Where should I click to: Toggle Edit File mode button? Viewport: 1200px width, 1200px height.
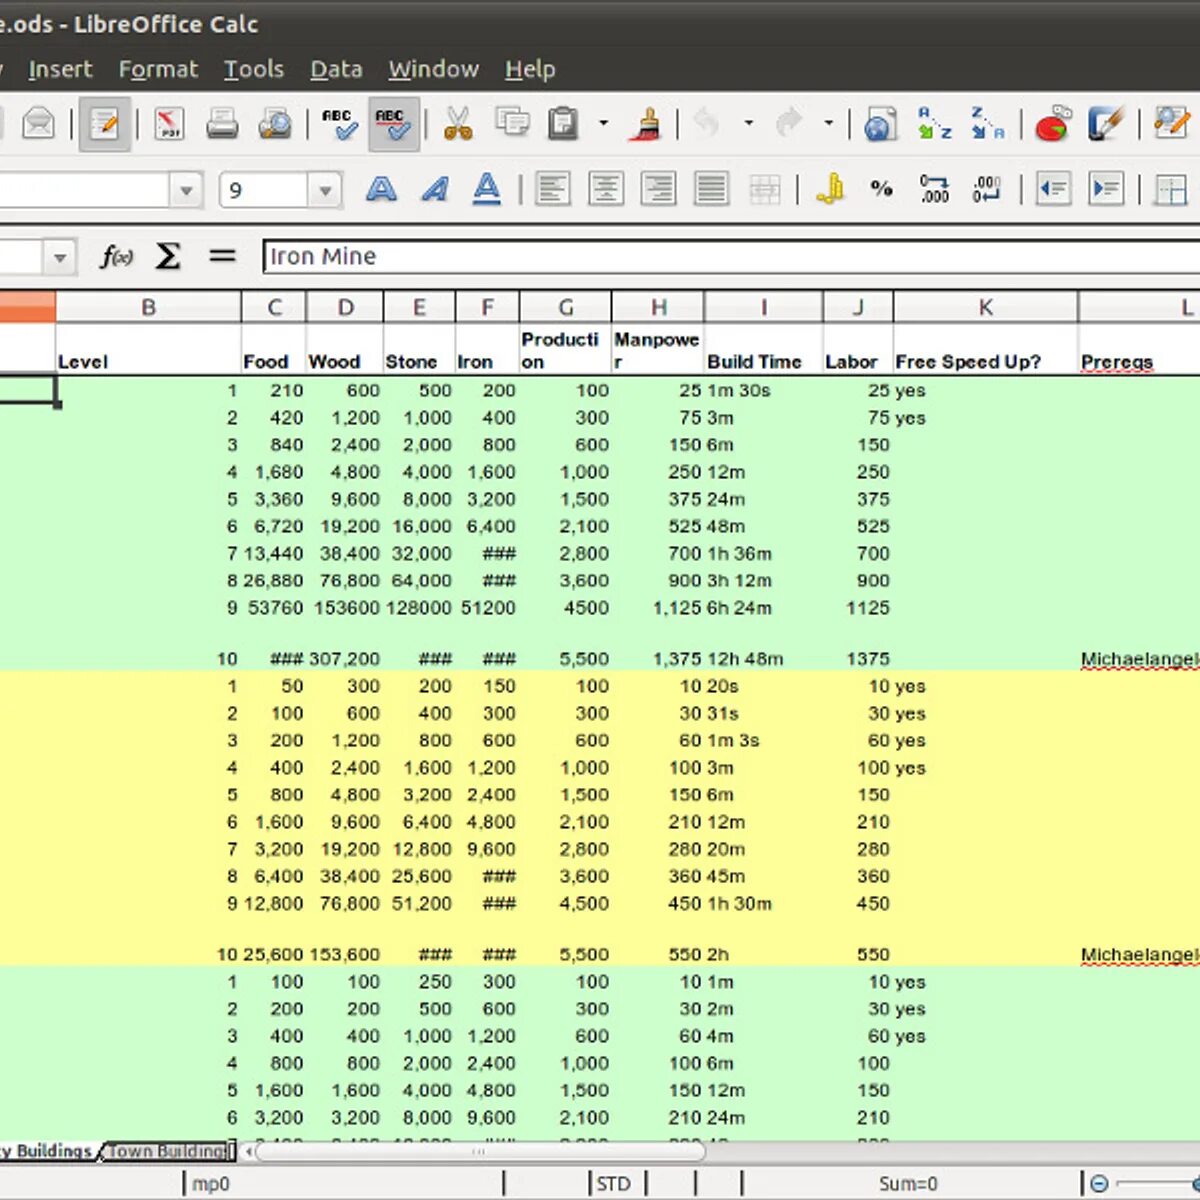click(x=105, y=124)
